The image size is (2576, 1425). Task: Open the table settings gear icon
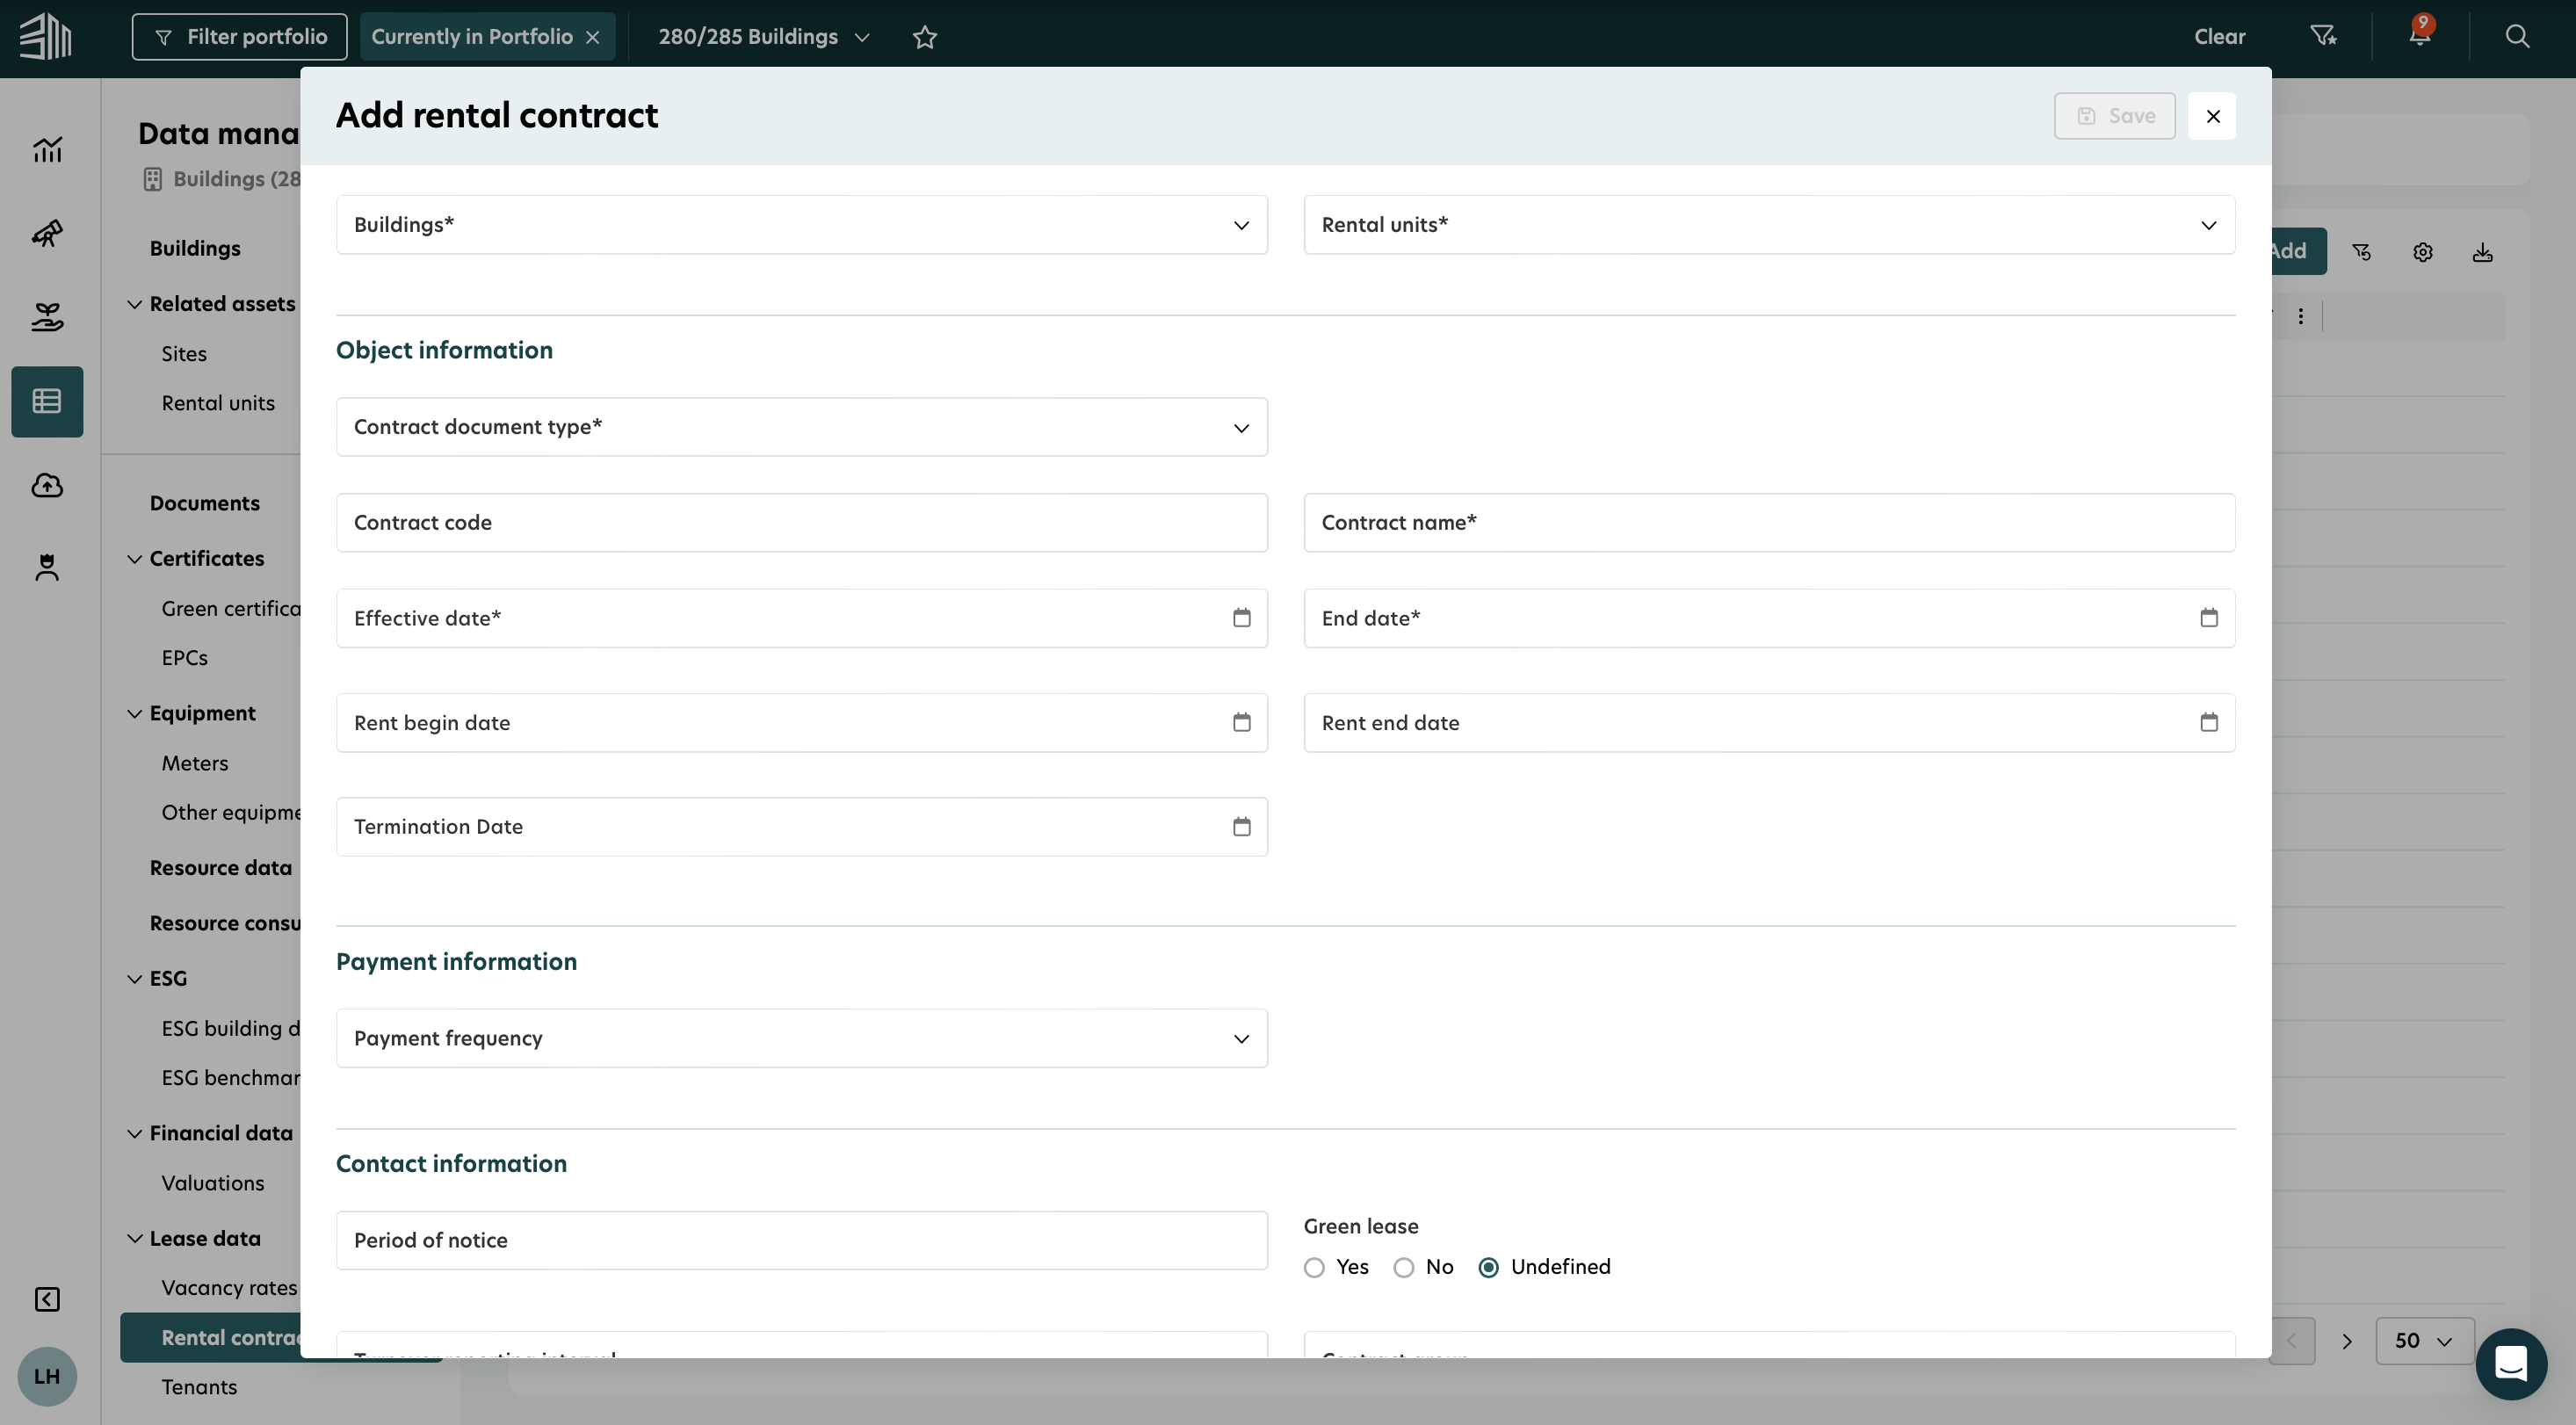pos(2422,252)
